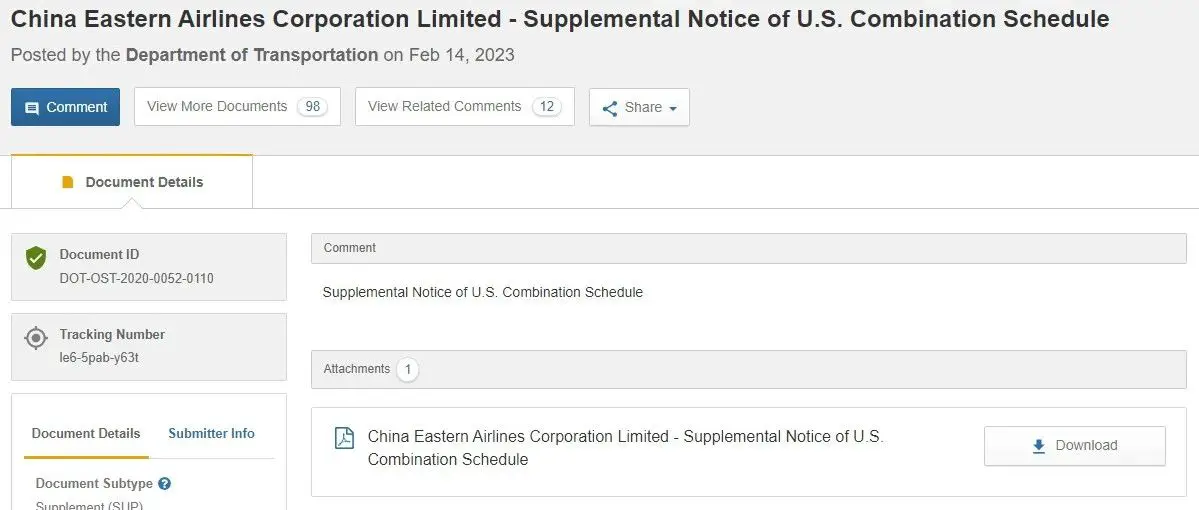This screenshot has width=1199, height=510.
Task: Click the yellow document icon in Document Details tab
Action: click(68, 182)
